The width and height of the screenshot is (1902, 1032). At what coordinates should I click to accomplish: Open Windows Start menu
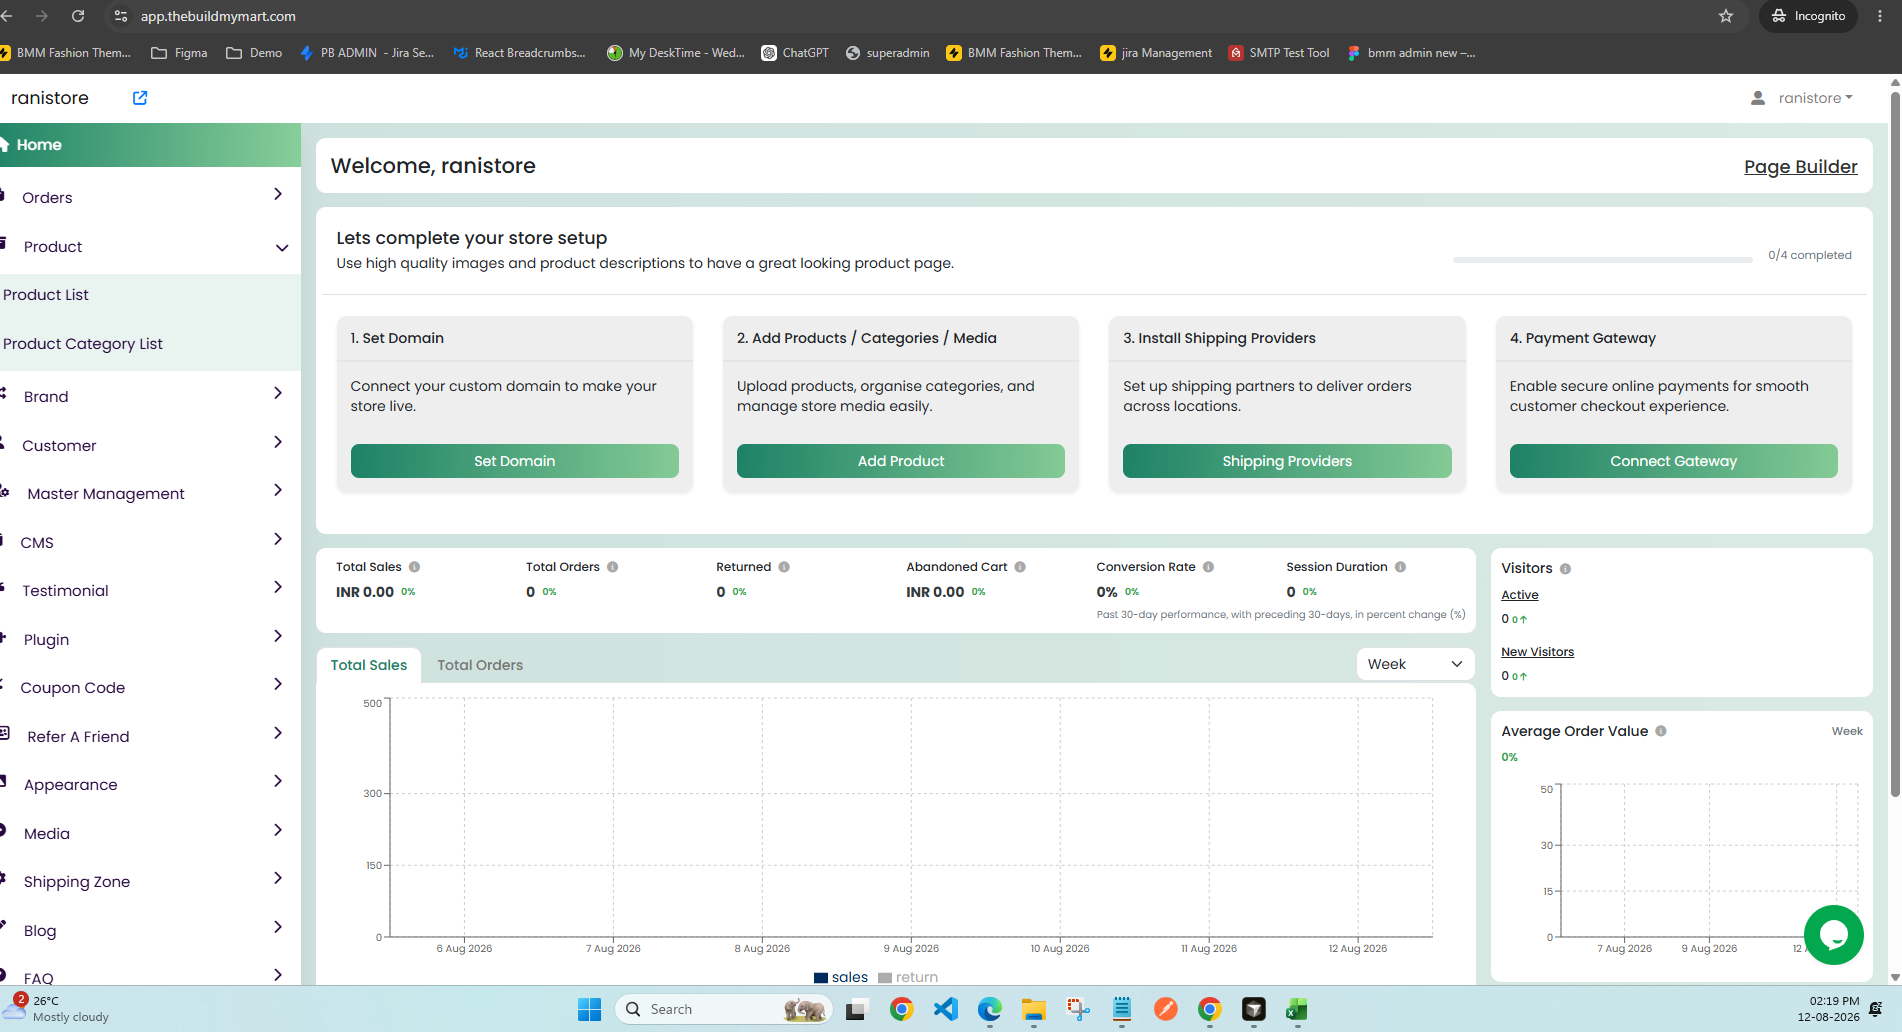(x=589, y=1009)
